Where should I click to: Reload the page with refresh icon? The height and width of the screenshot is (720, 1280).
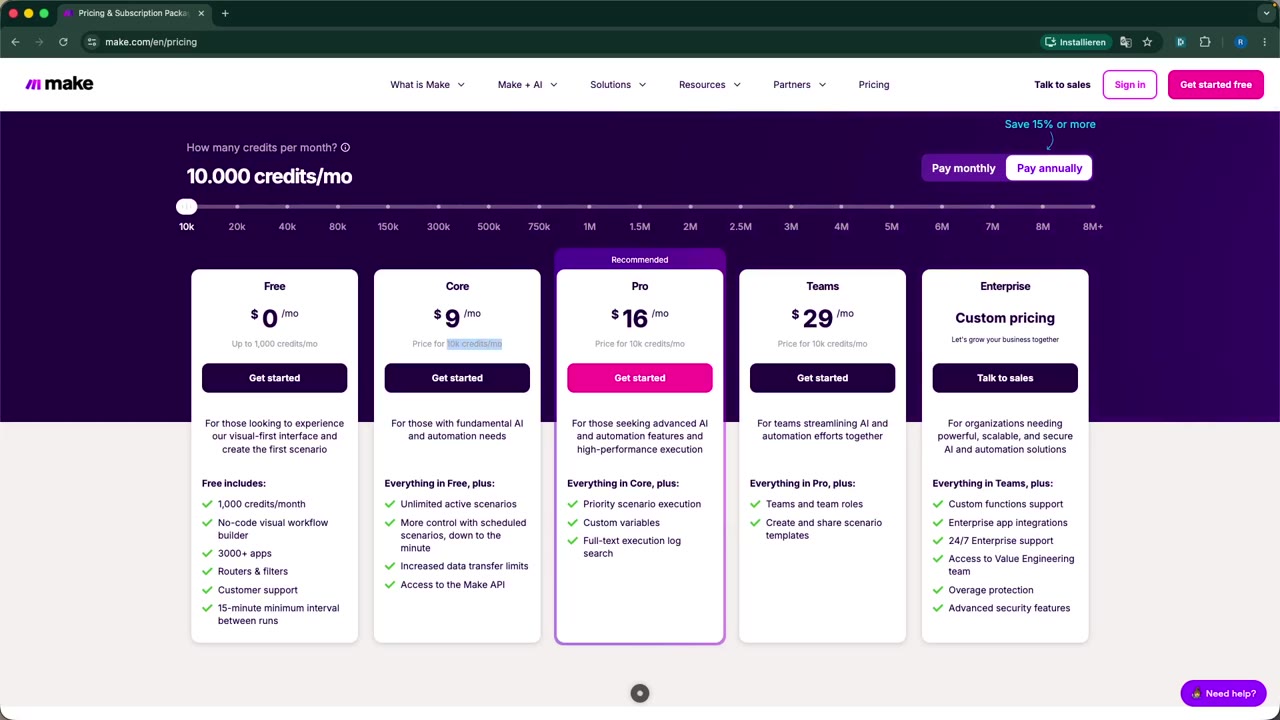click(x=63, y=42)
